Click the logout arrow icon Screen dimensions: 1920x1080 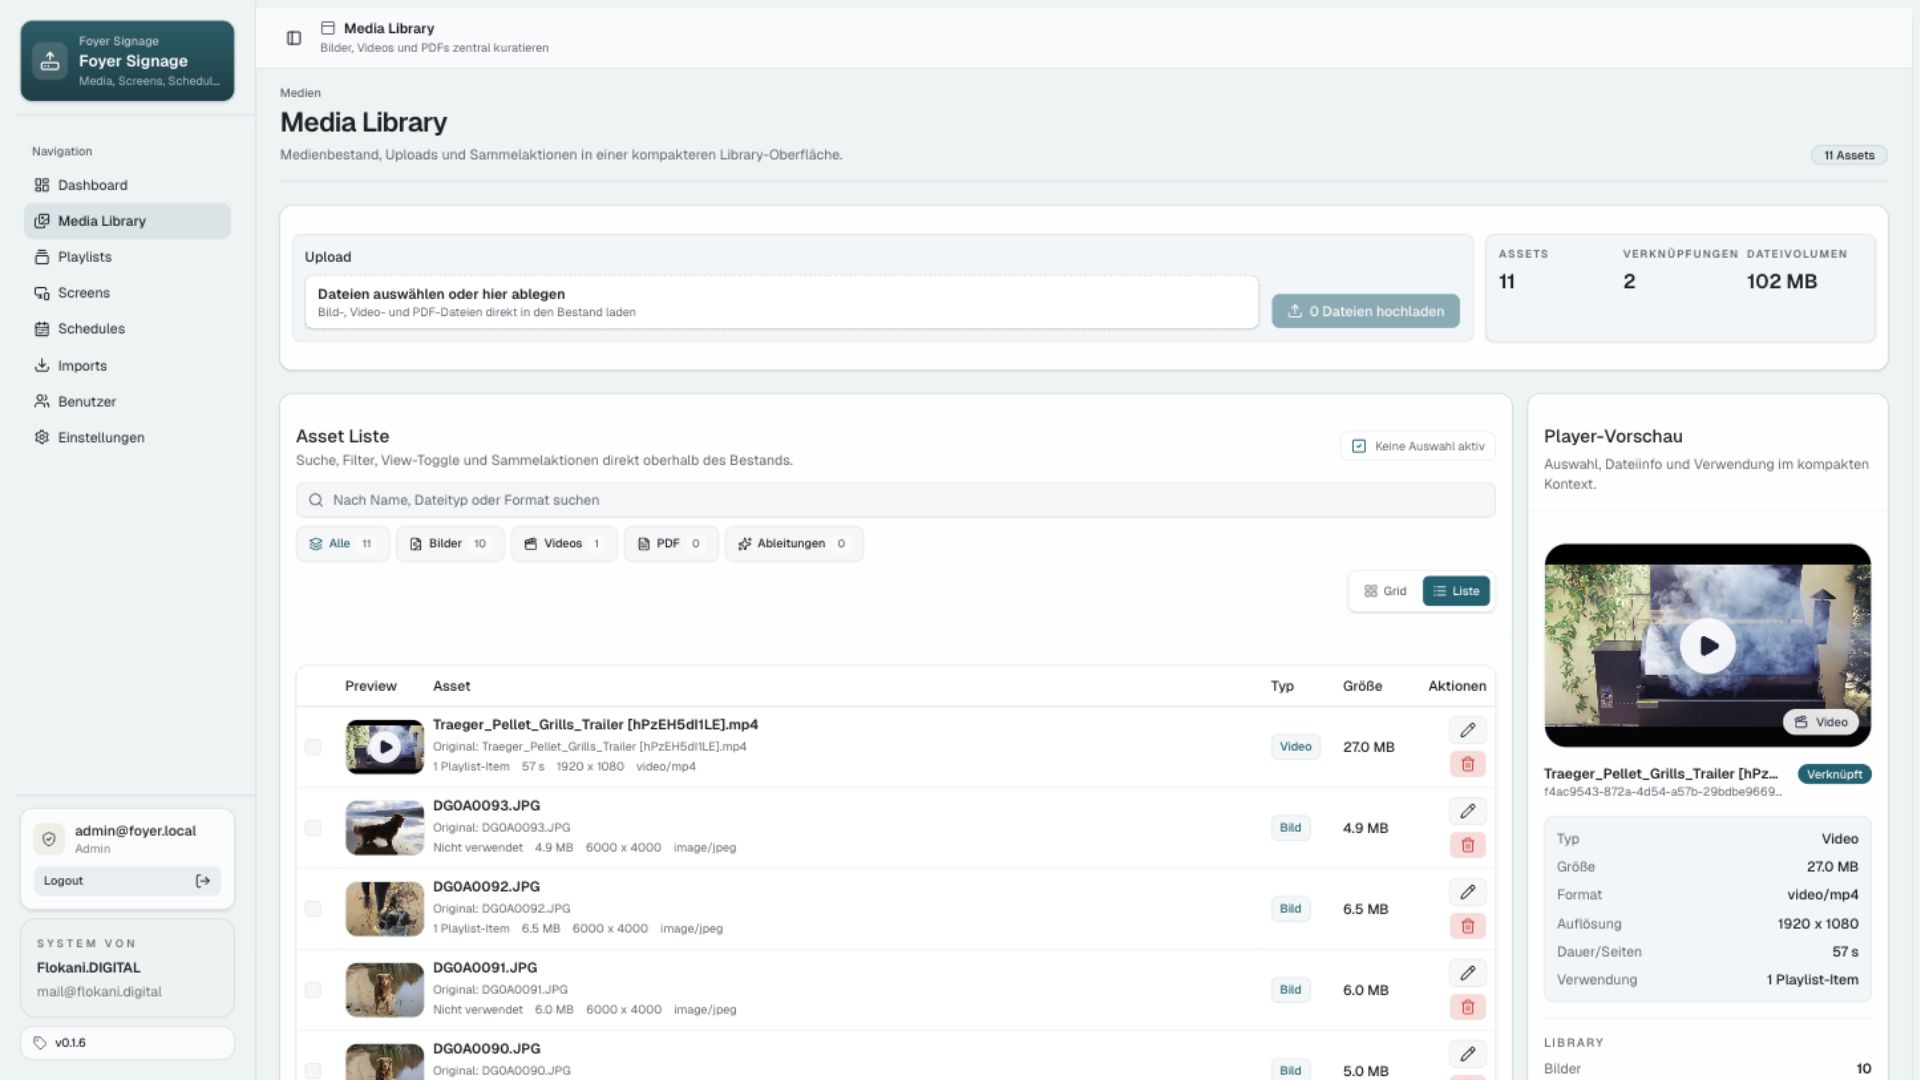click(x=203, y=881)
